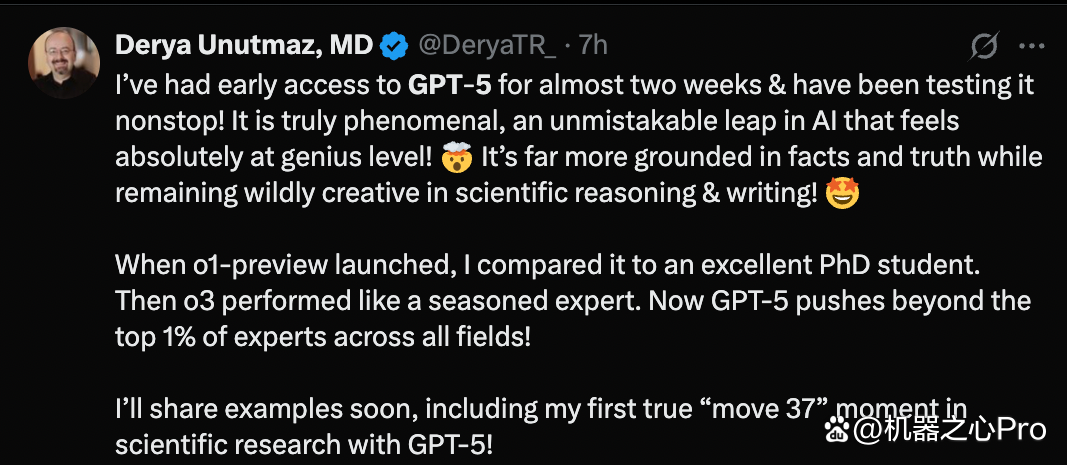This screenshot has width=1068, height=466.
Task: Click the final "scientific research with GPT-5!" line
Action: (x=304, y=445)
